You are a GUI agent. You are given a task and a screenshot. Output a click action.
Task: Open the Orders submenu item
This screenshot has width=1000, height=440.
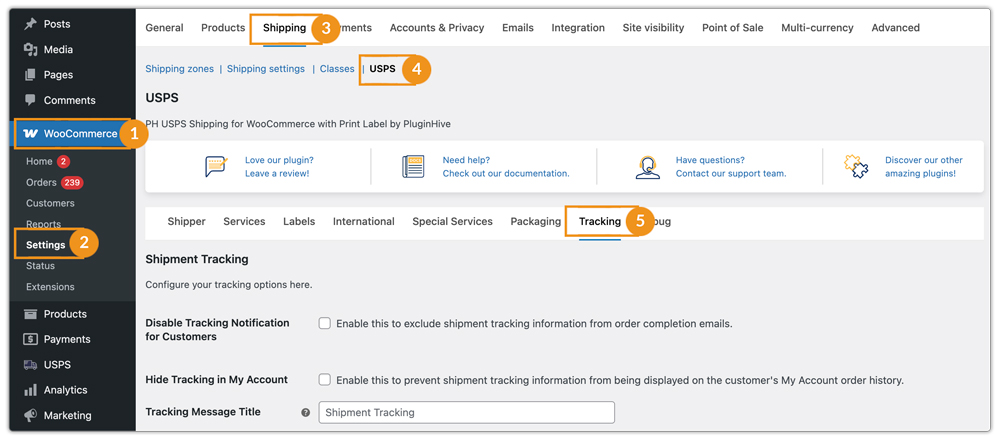tap(41, 182)
